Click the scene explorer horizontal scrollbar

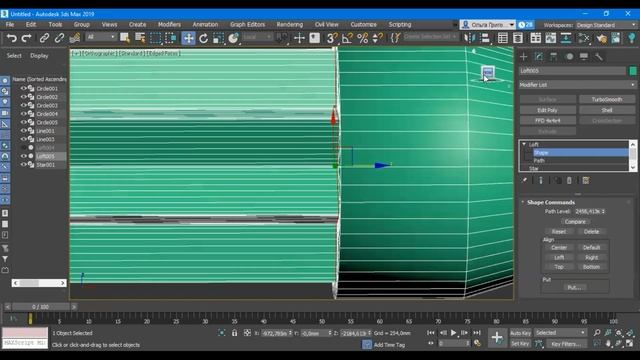coord(39,283)
